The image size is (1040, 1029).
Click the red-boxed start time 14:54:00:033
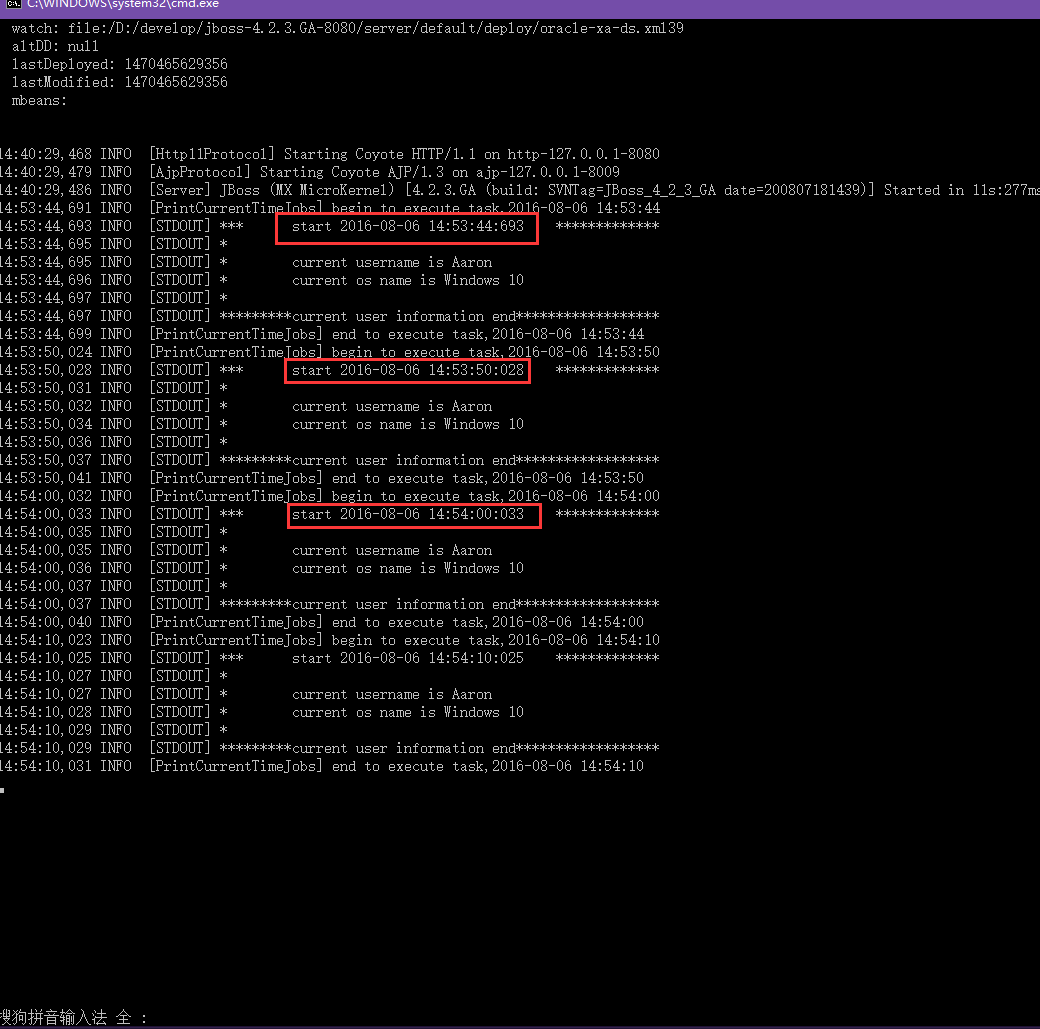[407, 515]
